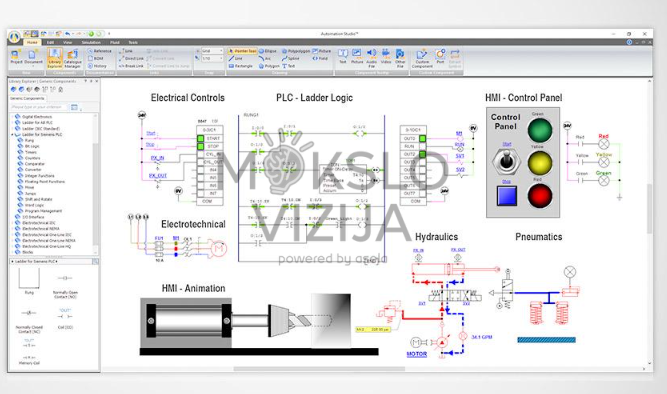Open the Catalogue Manager

(72, 58)
